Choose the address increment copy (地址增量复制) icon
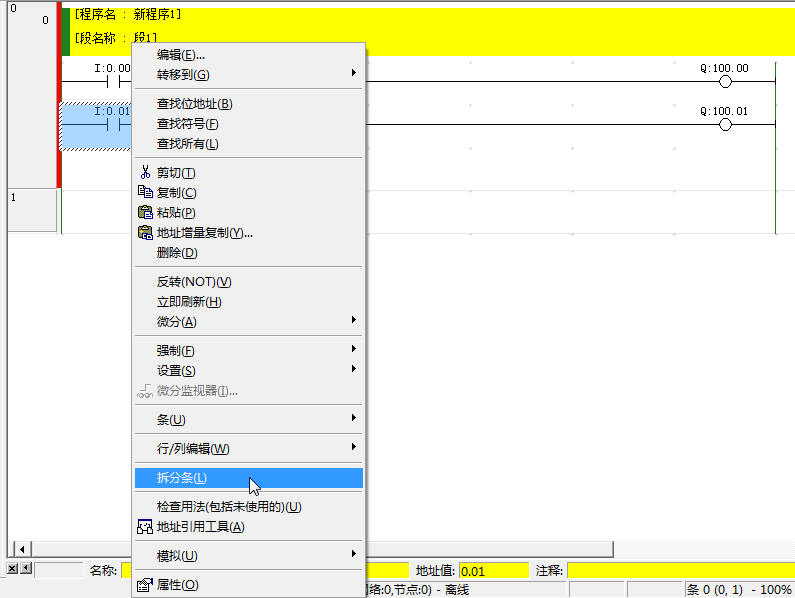795x598 pixels. tap(144, 233)
